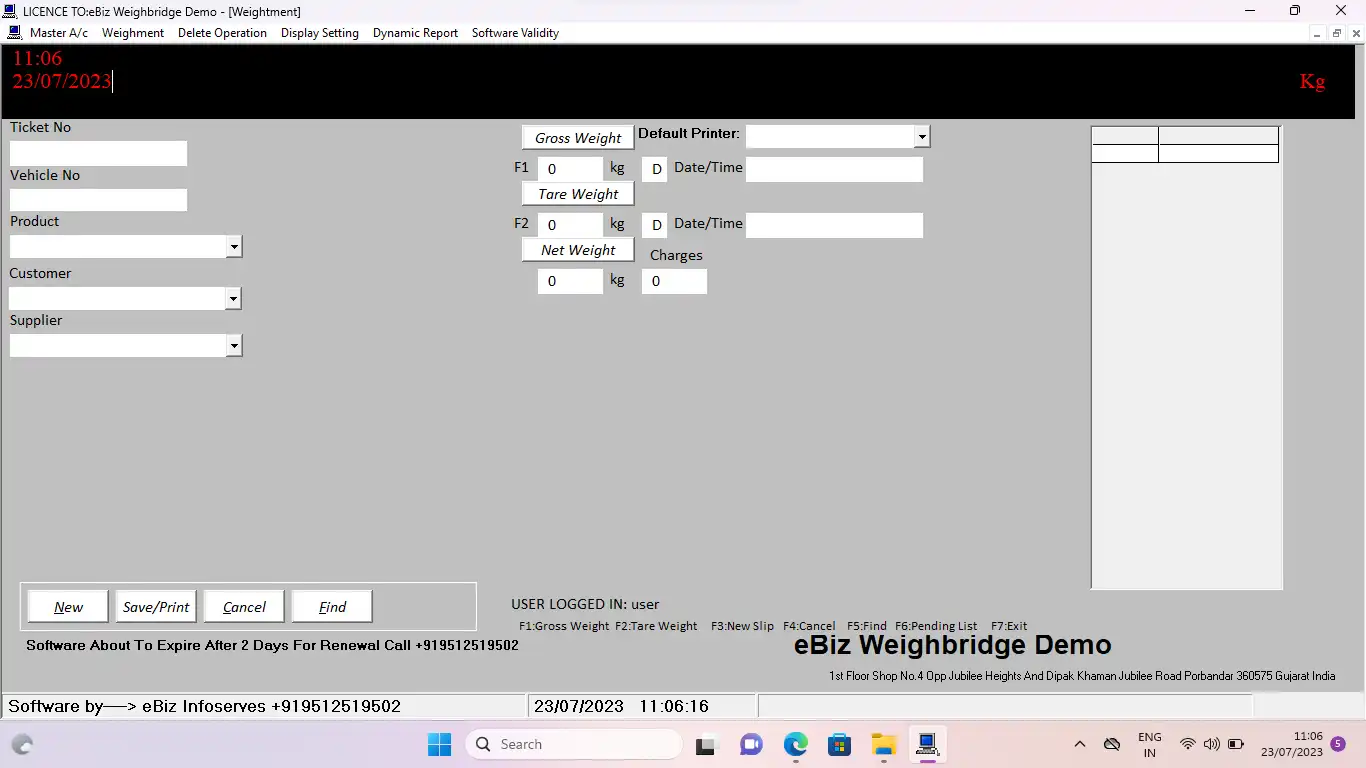Screen dimensions: 1366x768
Task: Click the gross weight Date/Time field
Action: (834, 169)
